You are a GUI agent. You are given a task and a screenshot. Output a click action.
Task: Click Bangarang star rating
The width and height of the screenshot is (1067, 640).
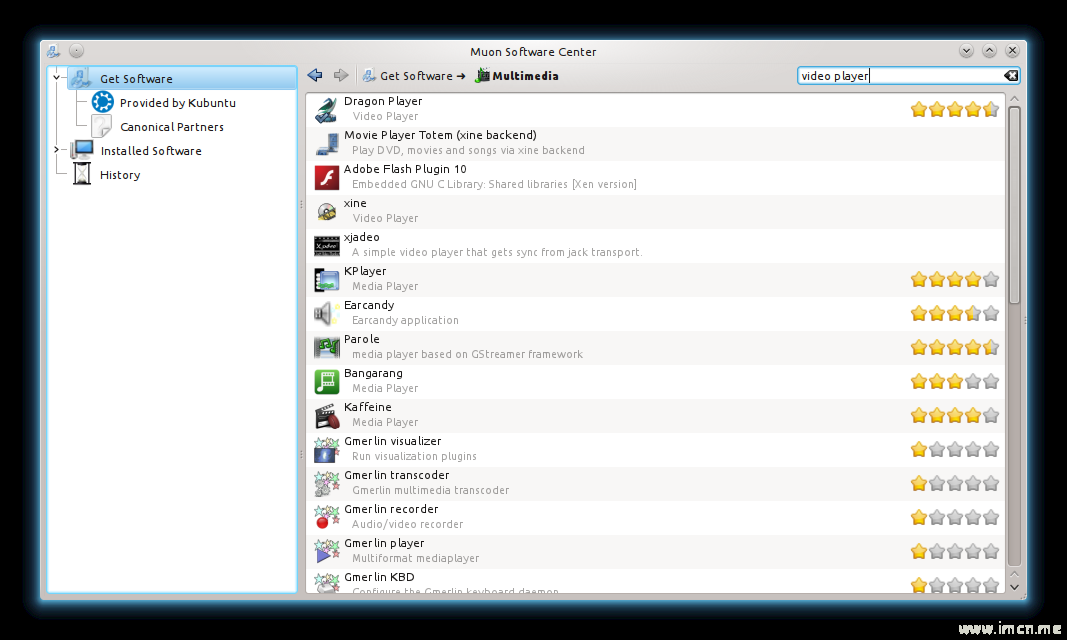click(955, 382)
